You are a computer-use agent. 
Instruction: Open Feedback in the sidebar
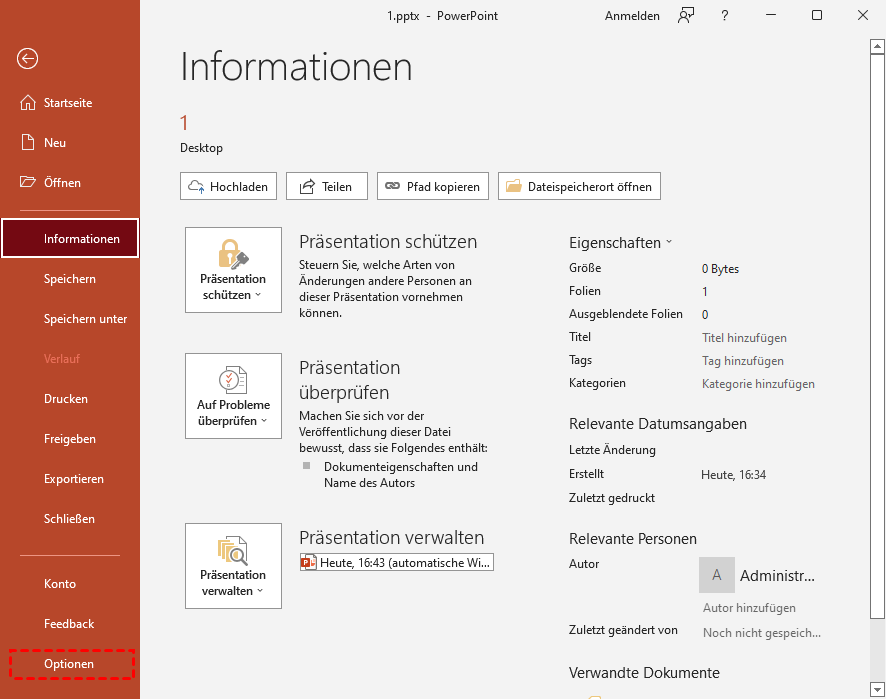click(x=70, y=623)
